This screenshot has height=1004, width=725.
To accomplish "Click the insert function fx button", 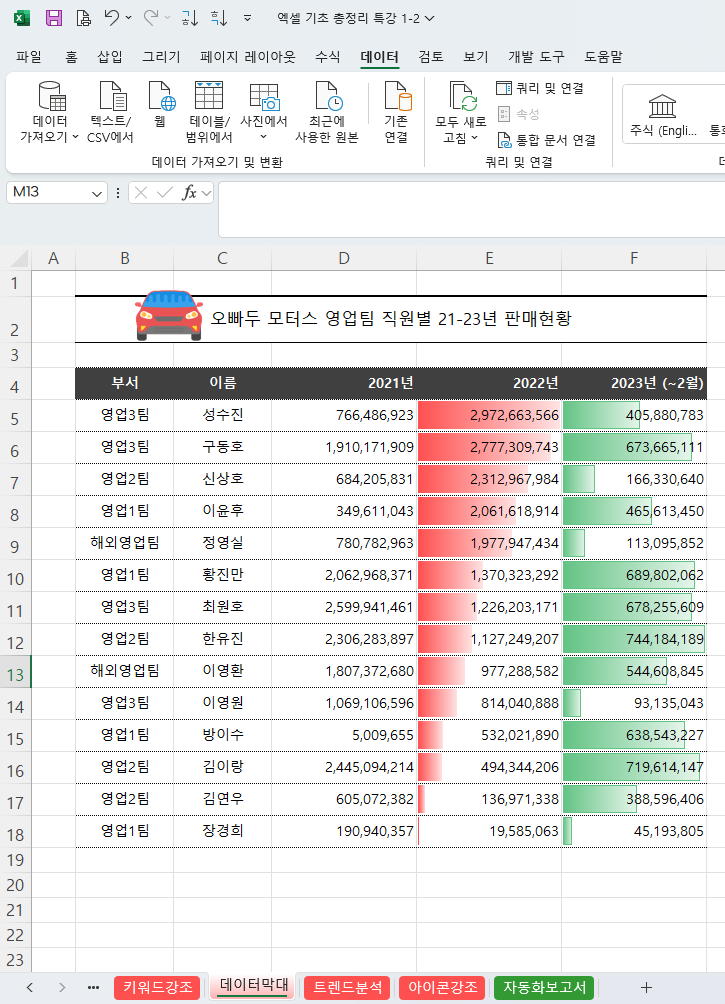I will click(189, 193).
